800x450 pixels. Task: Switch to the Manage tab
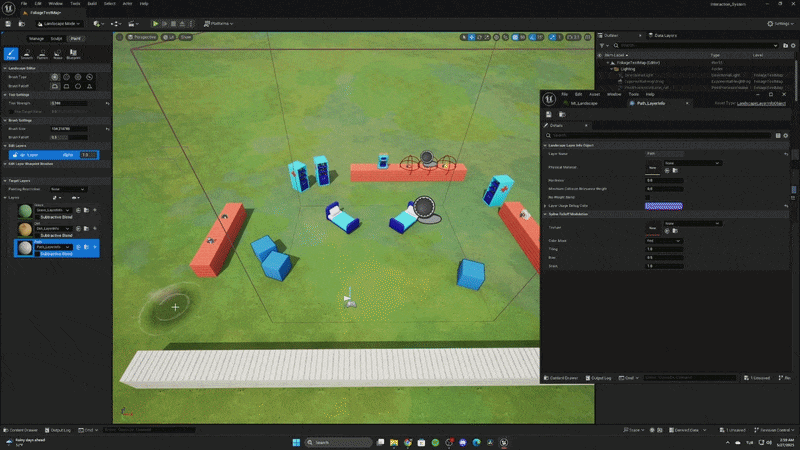36,39
